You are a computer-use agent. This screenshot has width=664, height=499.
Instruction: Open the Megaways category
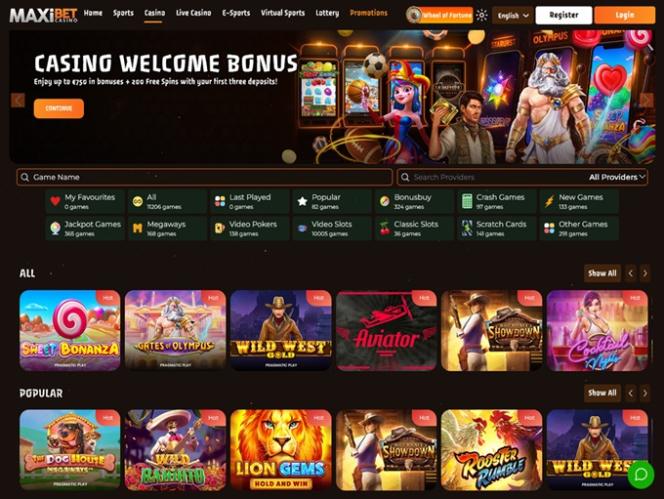(x=167, y=228)
